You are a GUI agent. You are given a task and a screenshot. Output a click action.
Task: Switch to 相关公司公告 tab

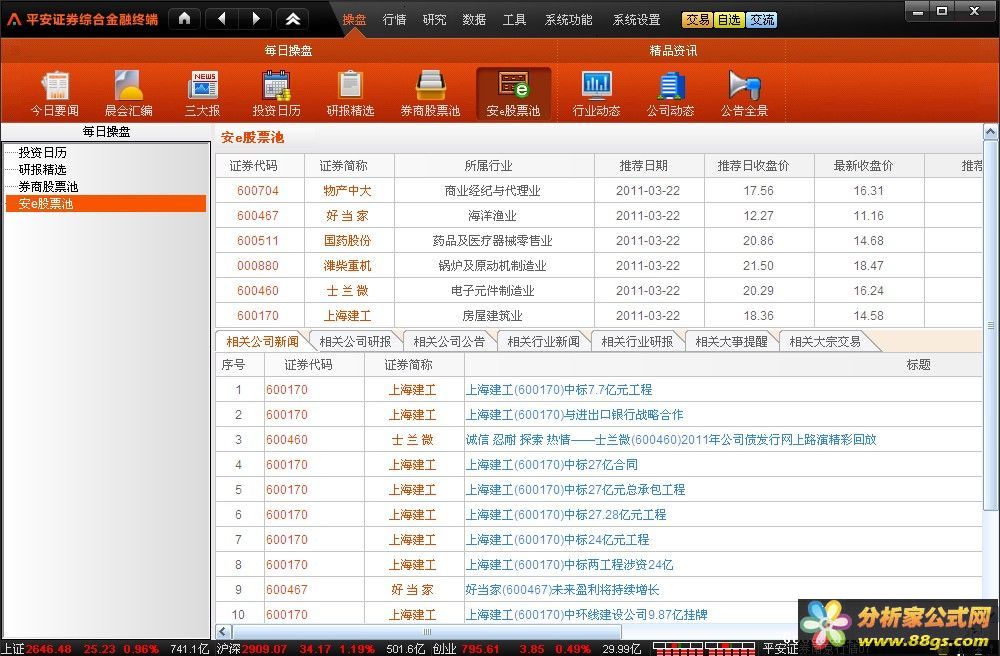coord(449,342)
